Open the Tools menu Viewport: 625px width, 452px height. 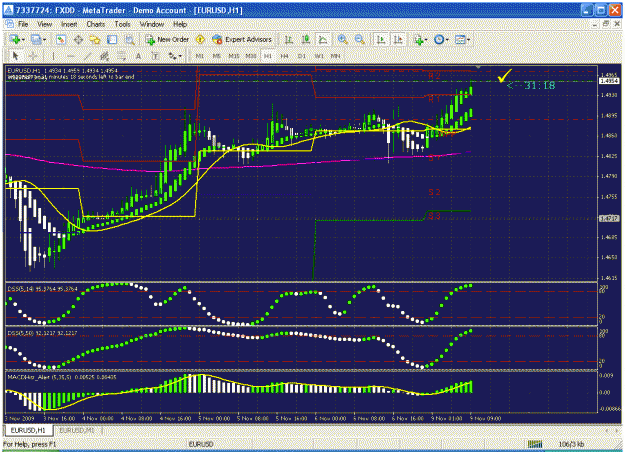point(122,24)
